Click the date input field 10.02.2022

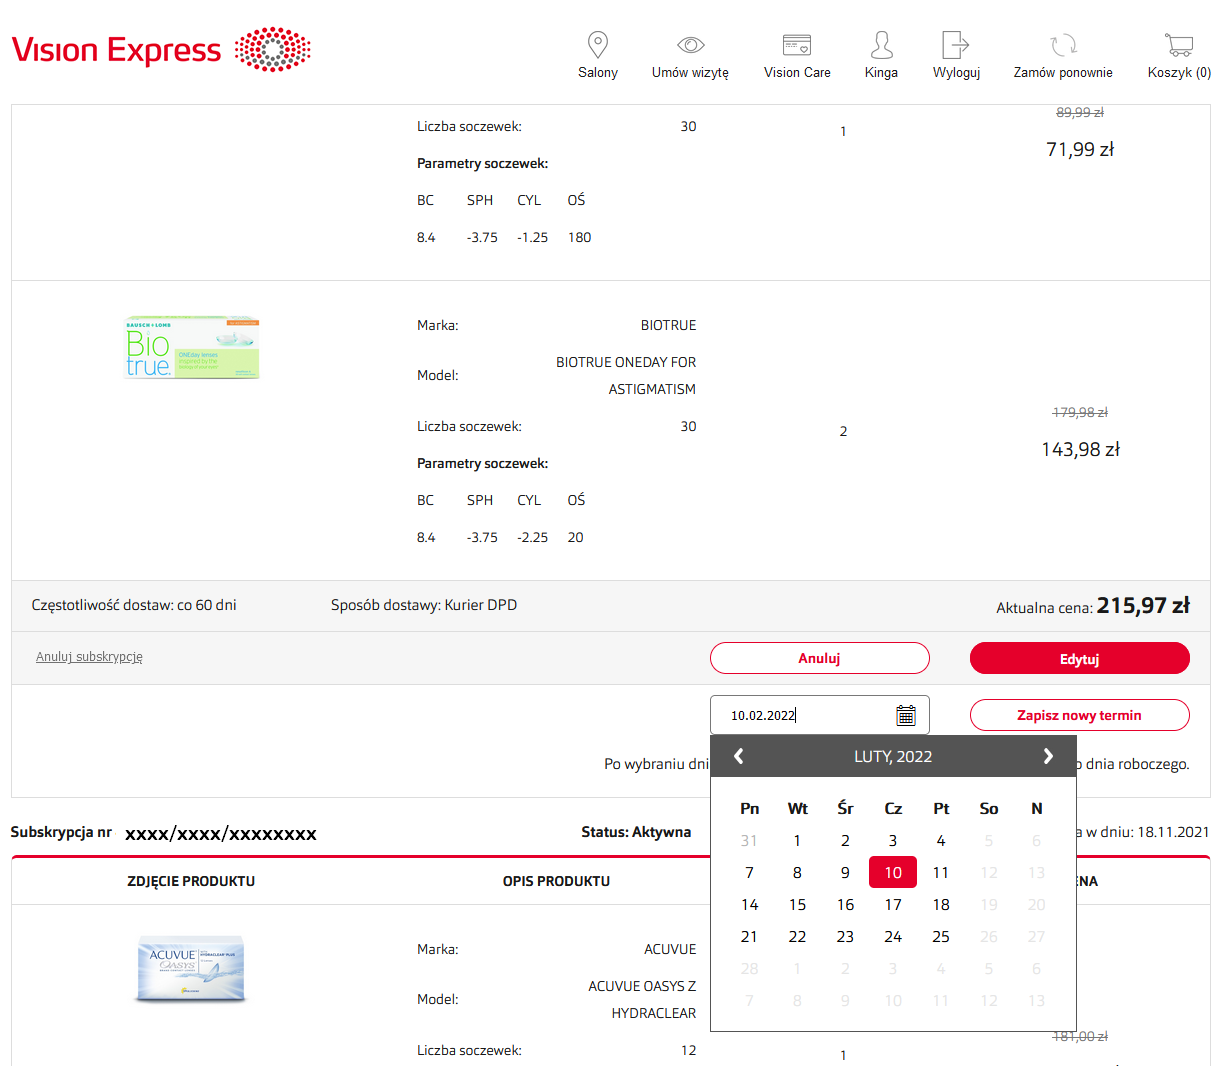820,715
